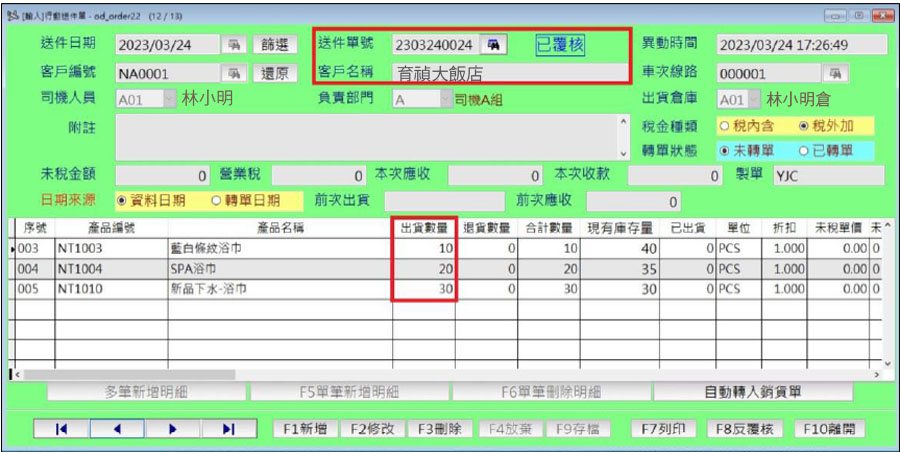Click F10離開 exit button
The height and width of the screenshot is (452, 900).
click(829, 428)
